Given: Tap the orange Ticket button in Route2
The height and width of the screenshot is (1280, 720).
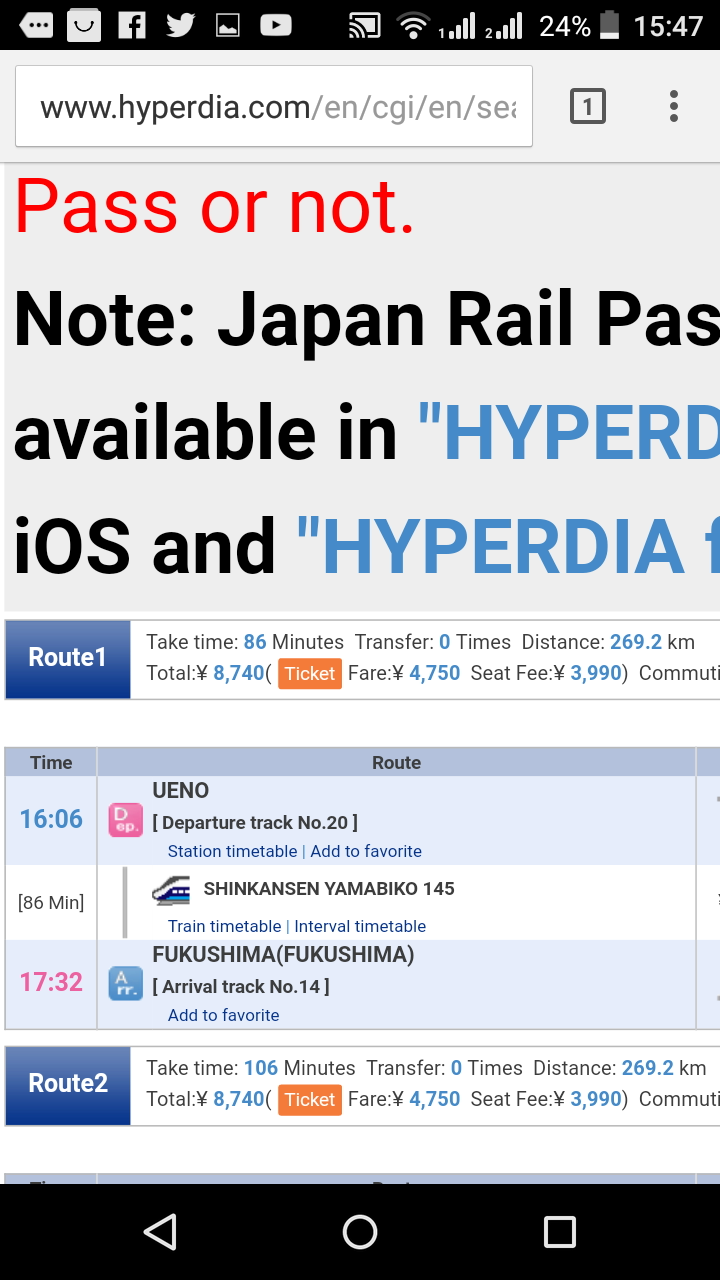Looking at the screenshot, I should pos(310,1100).
